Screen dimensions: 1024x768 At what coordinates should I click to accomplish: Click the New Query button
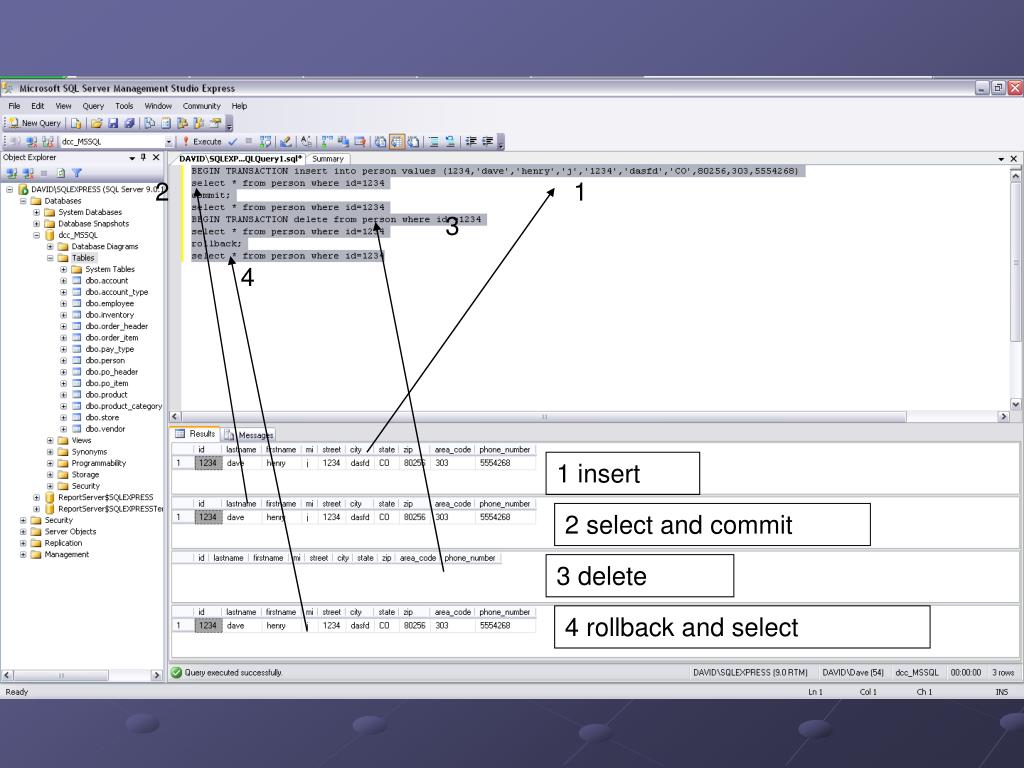[35, 123]
